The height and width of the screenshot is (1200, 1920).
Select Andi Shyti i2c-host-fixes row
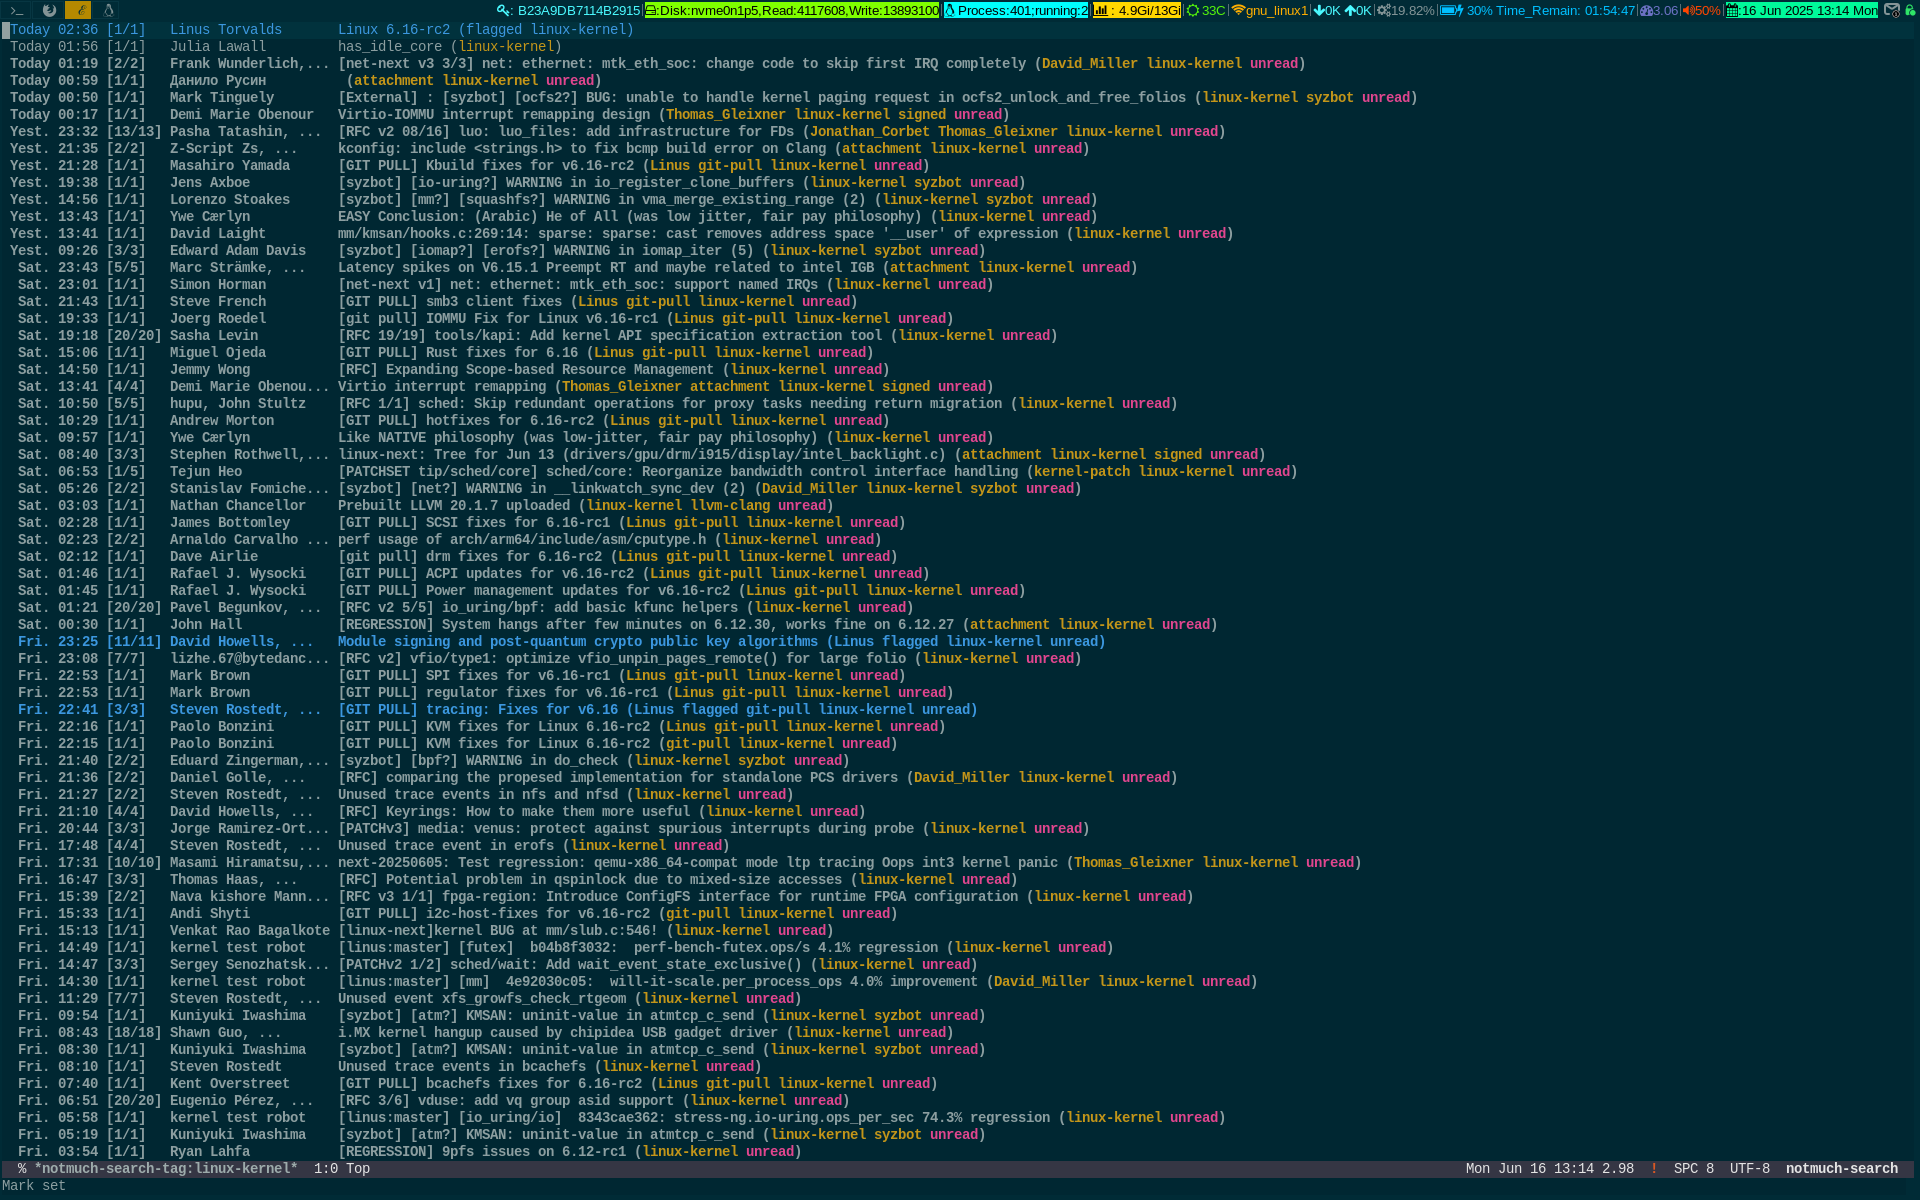coord(960,913)
